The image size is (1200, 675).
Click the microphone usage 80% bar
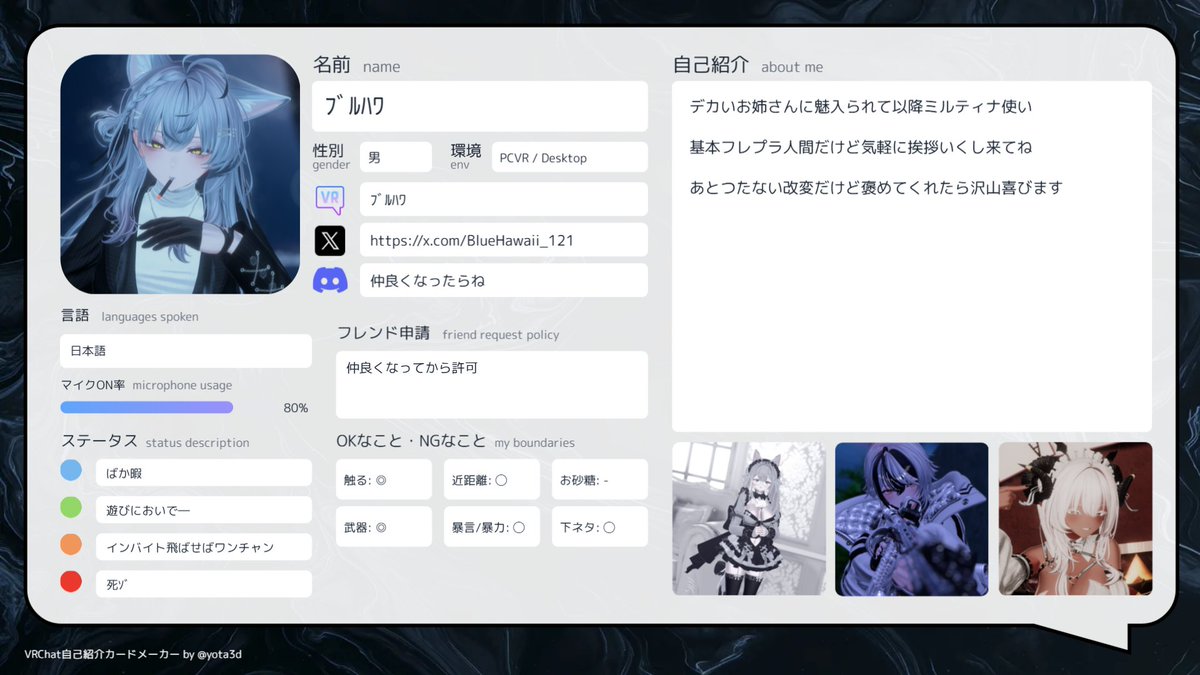147,407
